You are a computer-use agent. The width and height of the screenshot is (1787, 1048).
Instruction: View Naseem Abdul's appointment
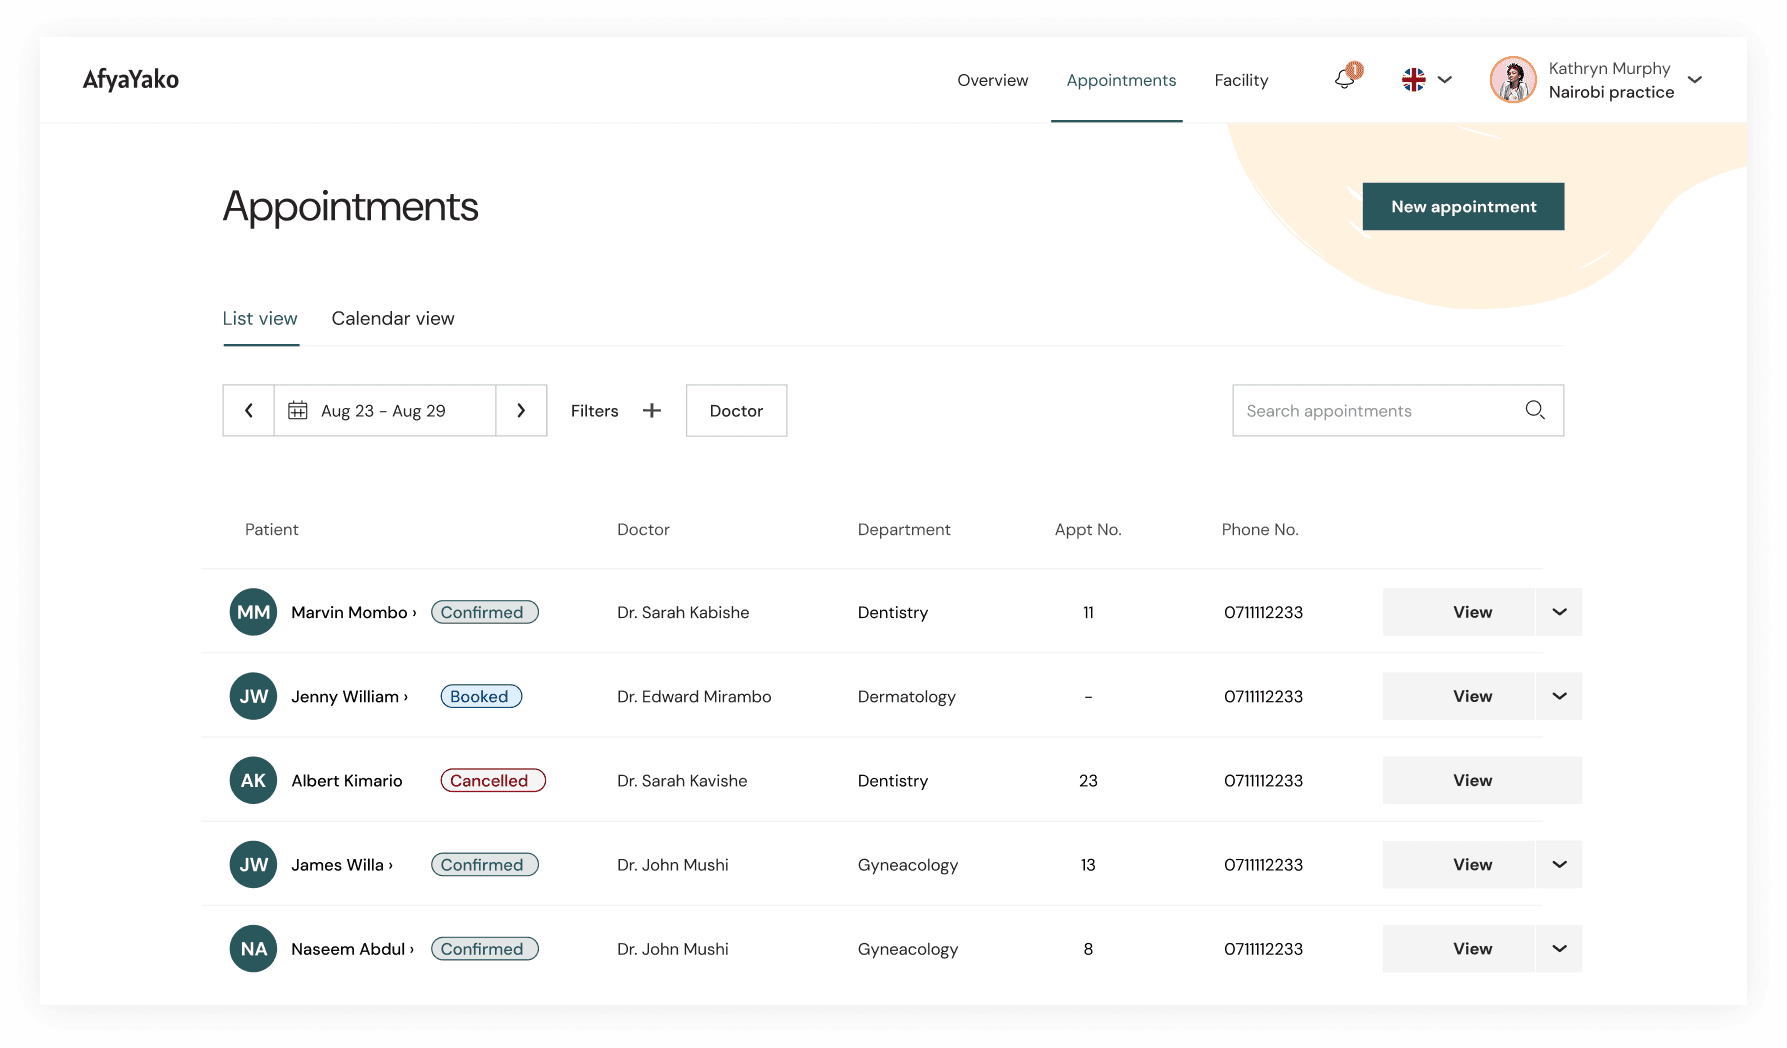click(1458, 948)
